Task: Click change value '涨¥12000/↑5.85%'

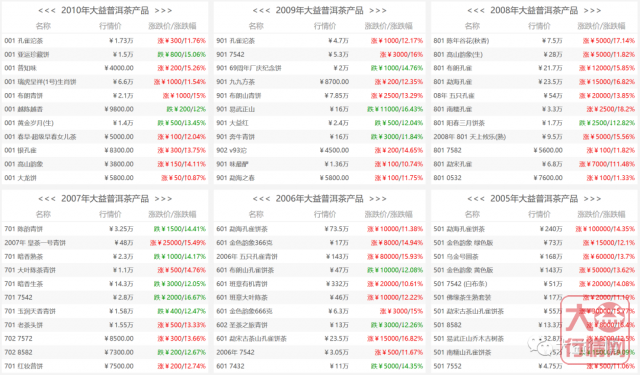Action: [607, 68]
